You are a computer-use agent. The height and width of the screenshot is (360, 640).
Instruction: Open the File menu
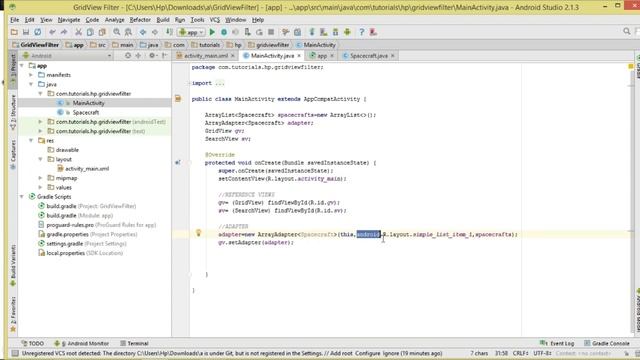[15, 20]
